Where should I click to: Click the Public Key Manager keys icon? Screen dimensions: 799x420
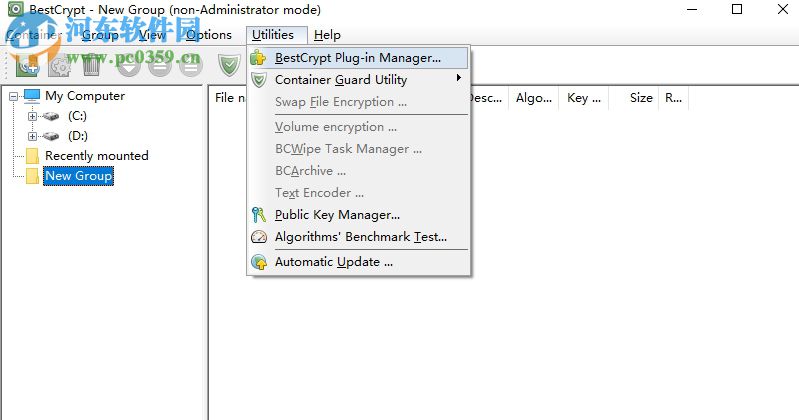(259, 215)
